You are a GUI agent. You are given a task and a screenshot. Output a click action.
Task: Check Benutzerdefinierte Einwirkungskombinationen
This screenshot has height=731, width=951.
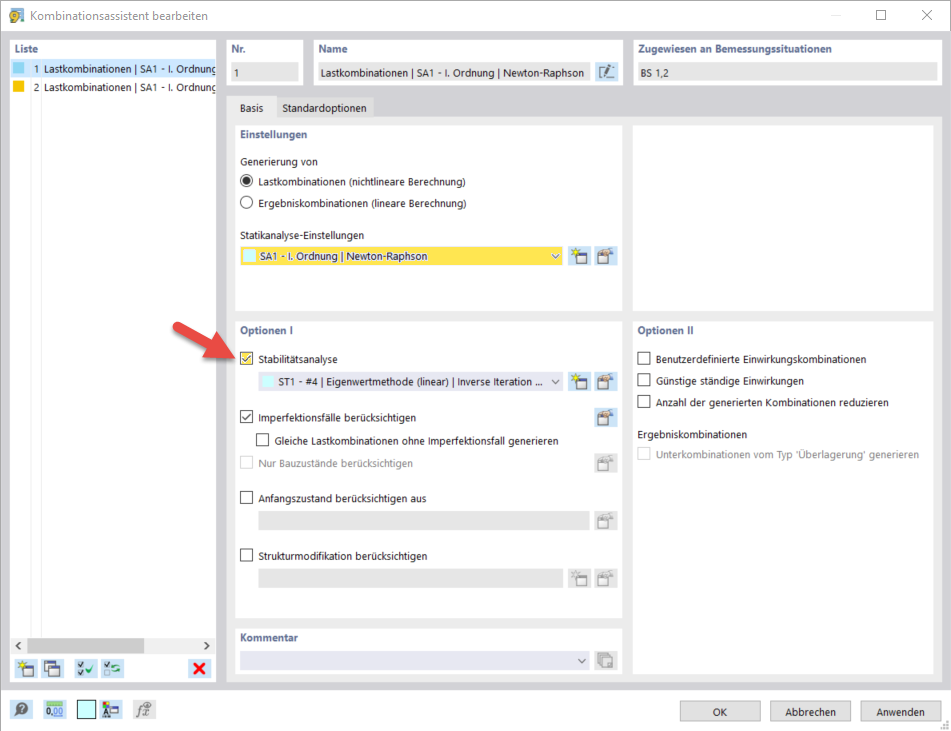click(x=644, y=359)
